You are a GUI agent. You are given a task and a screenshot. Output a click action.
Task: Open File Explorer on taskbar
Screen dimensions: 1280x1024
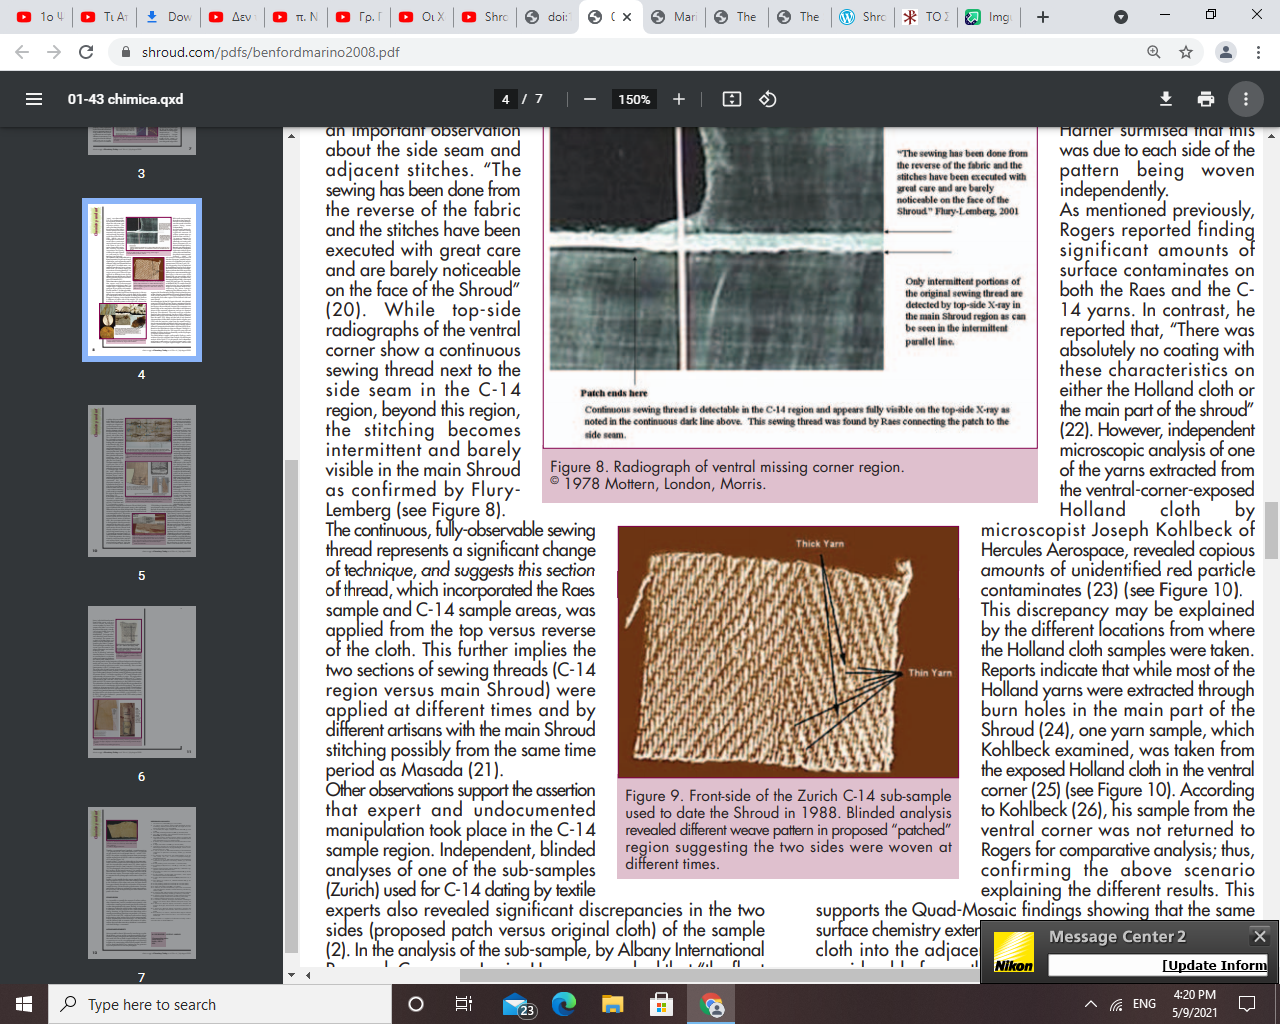pyautogui.click(x=612, y=1004)
